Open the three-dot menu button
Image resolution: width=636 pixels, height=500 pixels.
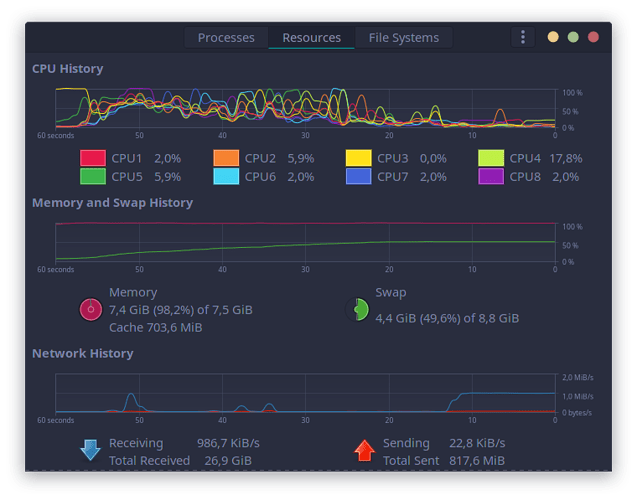(523, 37)
